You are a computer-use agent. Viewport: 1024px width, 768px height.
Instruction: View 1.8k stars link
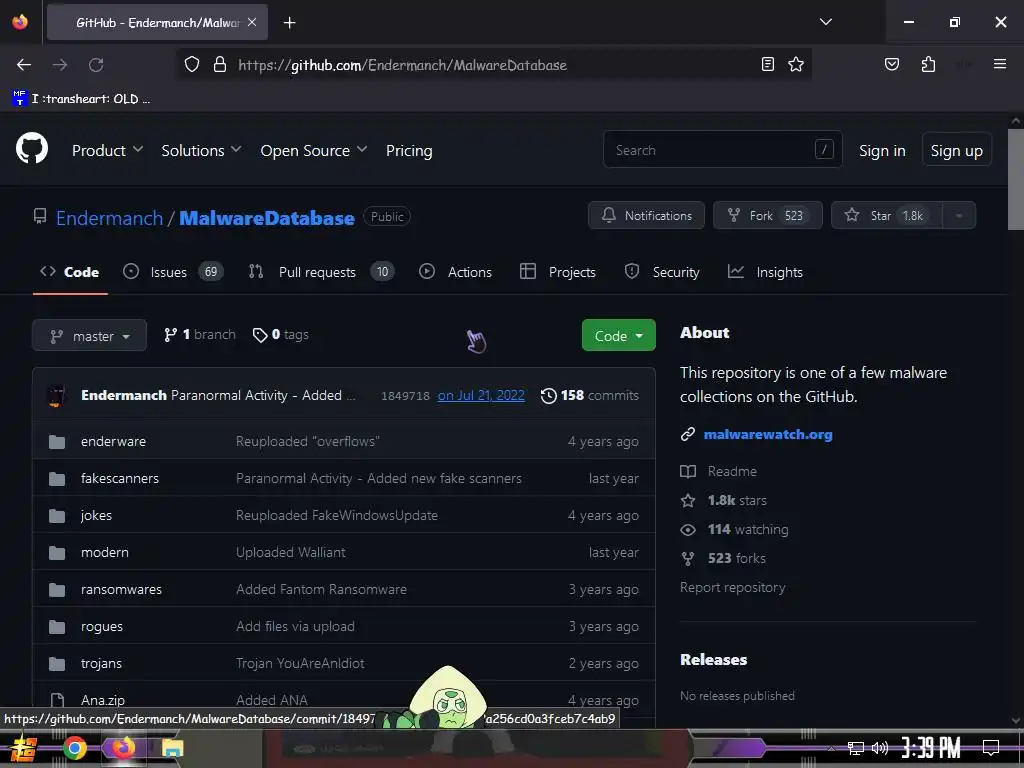click(737, 500)
